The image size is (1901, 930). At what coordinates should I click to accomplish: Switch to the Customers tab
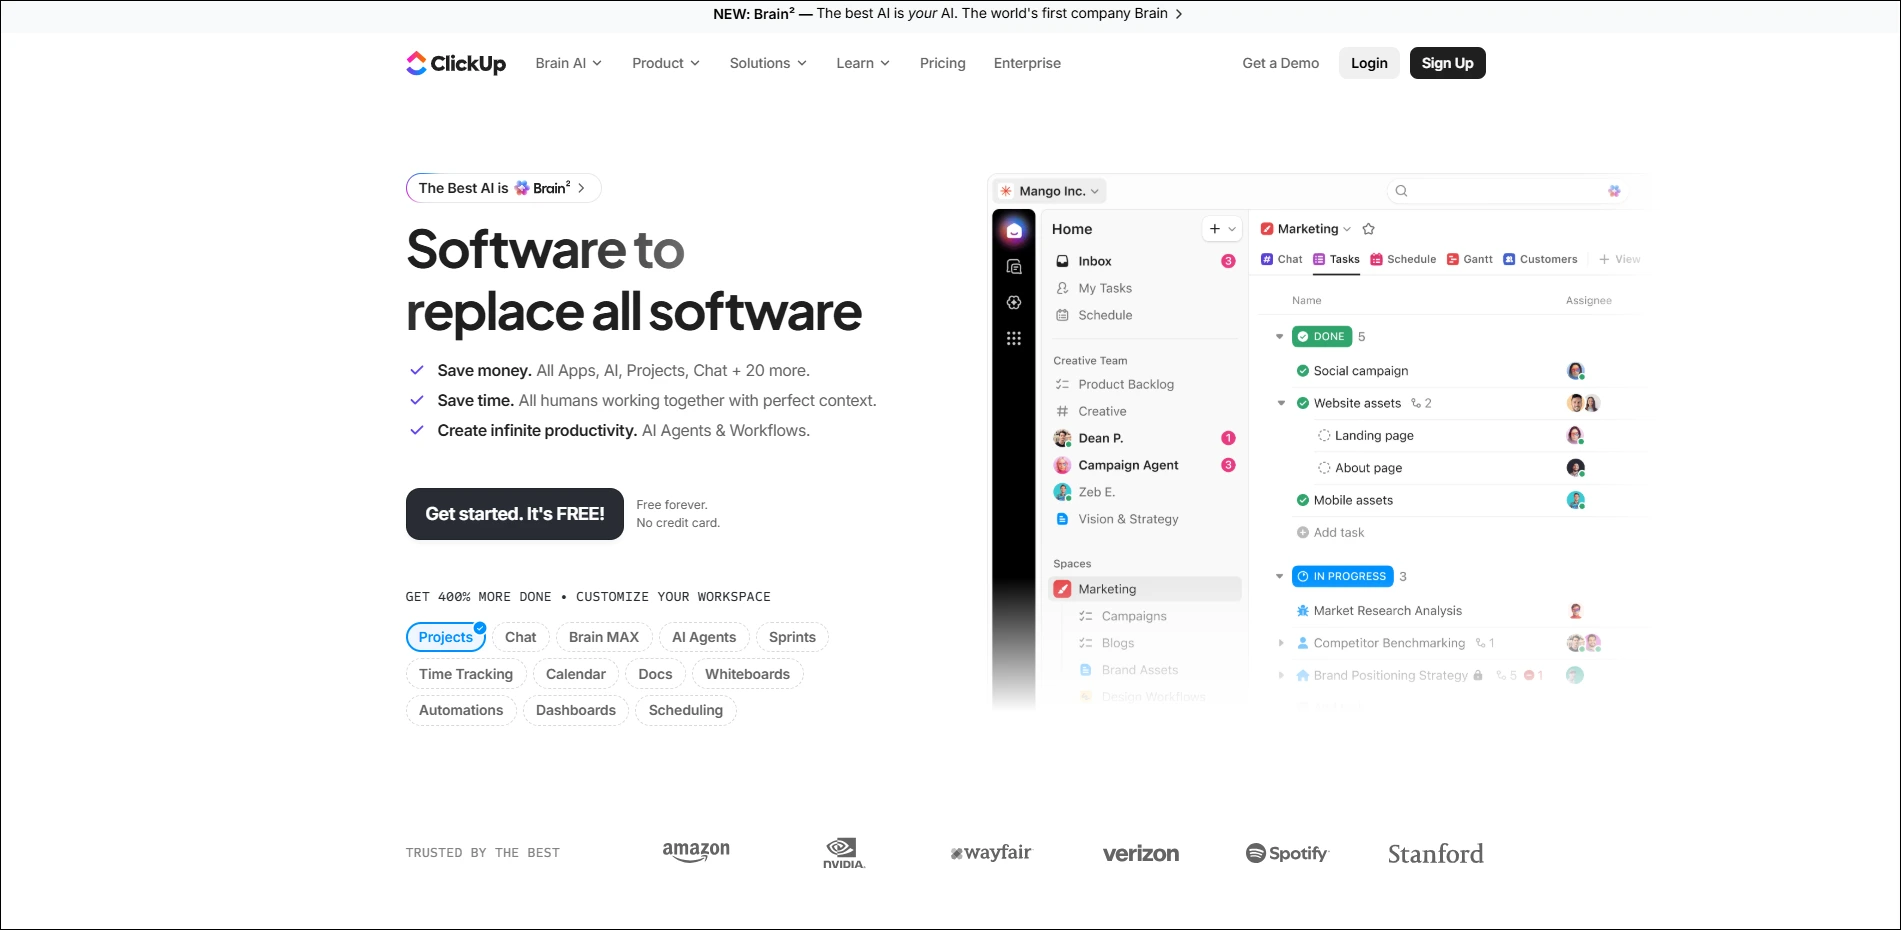click(x=1540, y=259)
